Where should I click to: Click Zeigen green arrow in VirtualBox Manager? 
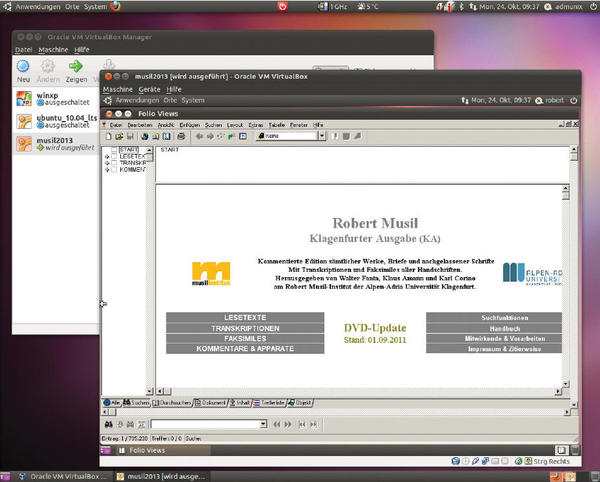coord(76,67)
